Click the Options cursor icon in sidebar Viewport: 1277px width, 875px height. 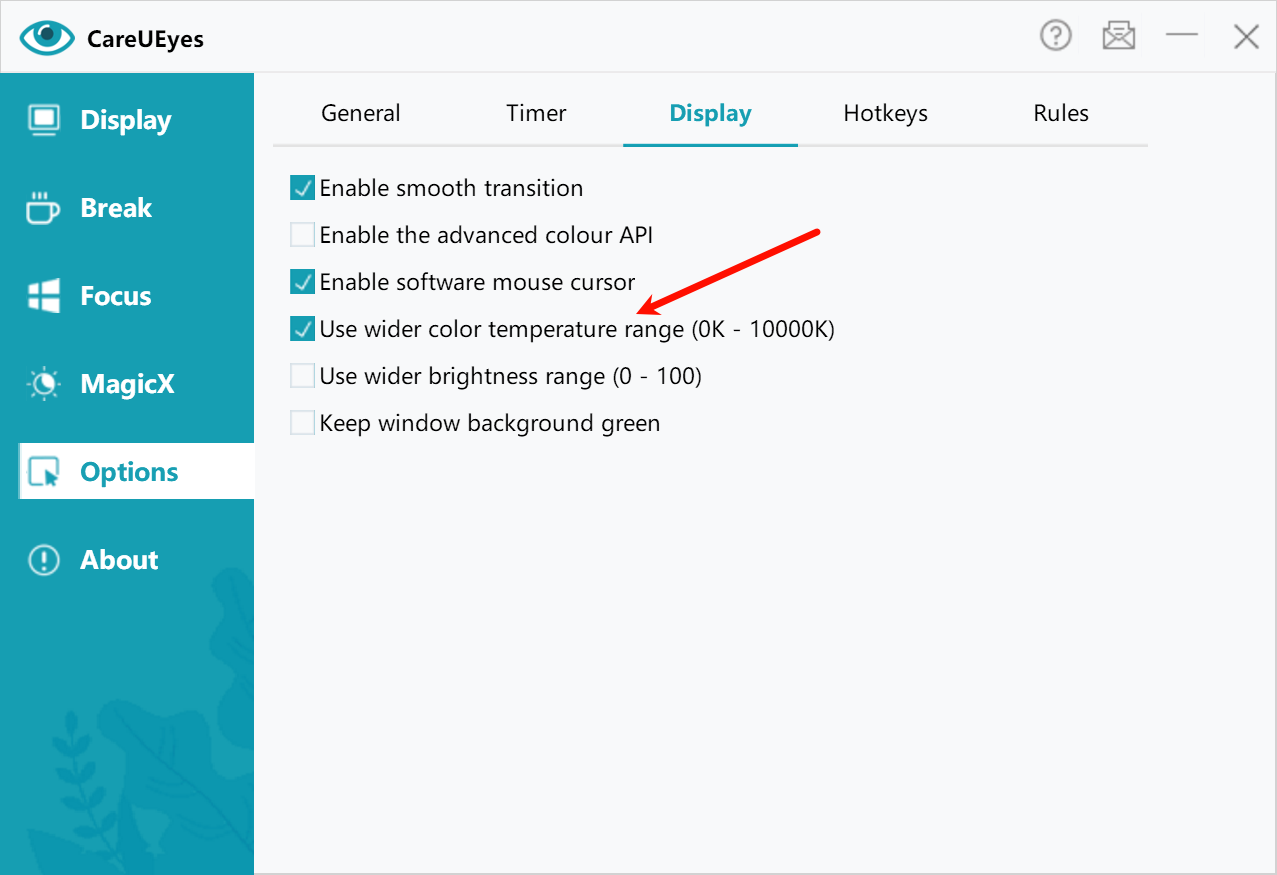(x=44, y=472)
